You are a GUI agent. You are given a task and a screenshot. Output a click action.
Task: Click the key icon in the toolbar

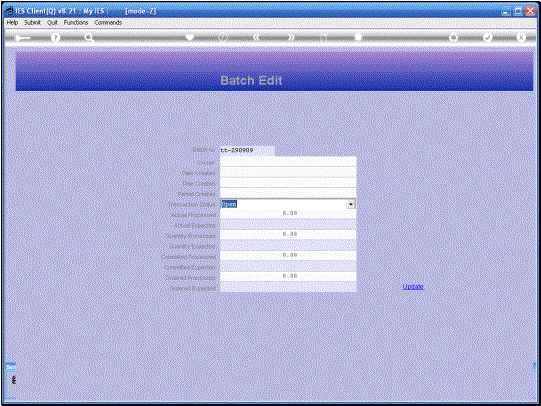click(x=22, y=38)
